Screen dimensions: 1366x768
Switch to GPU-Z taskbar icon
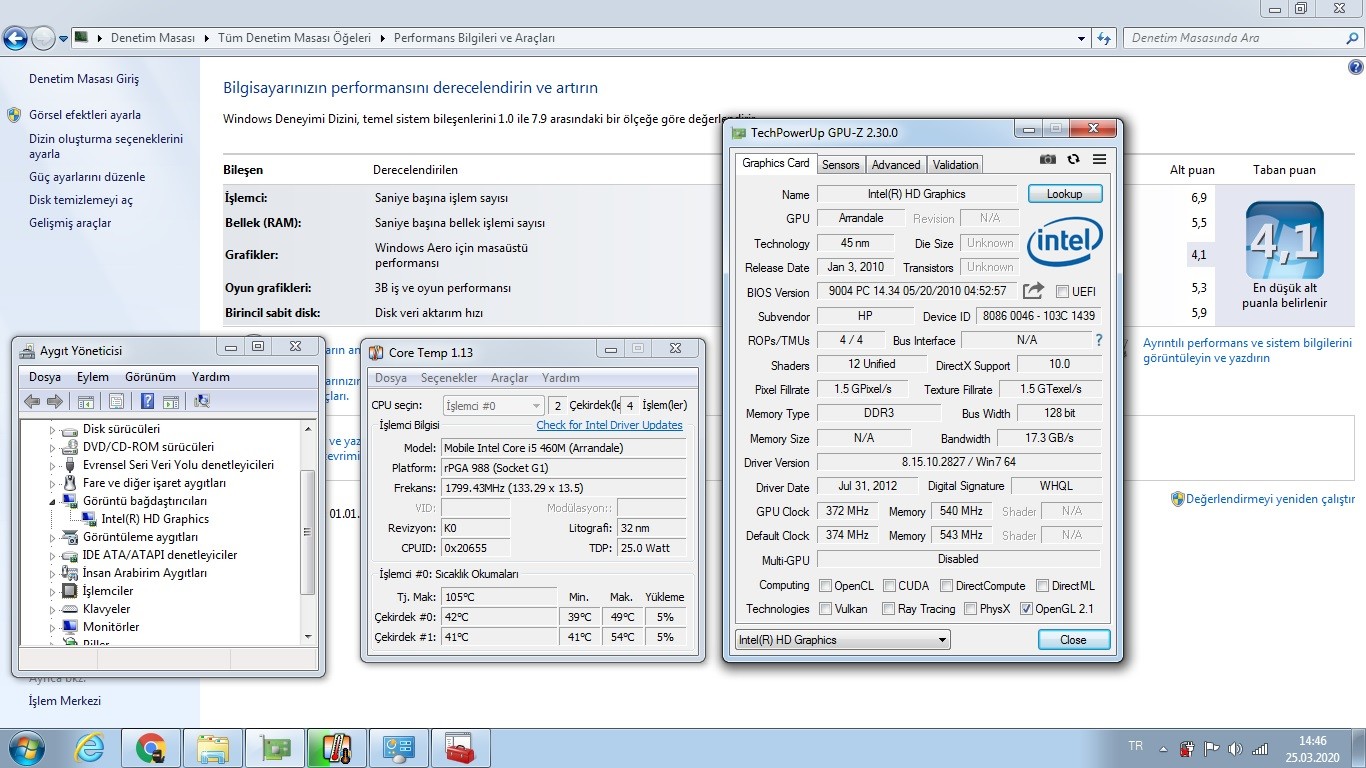point(274,748)
